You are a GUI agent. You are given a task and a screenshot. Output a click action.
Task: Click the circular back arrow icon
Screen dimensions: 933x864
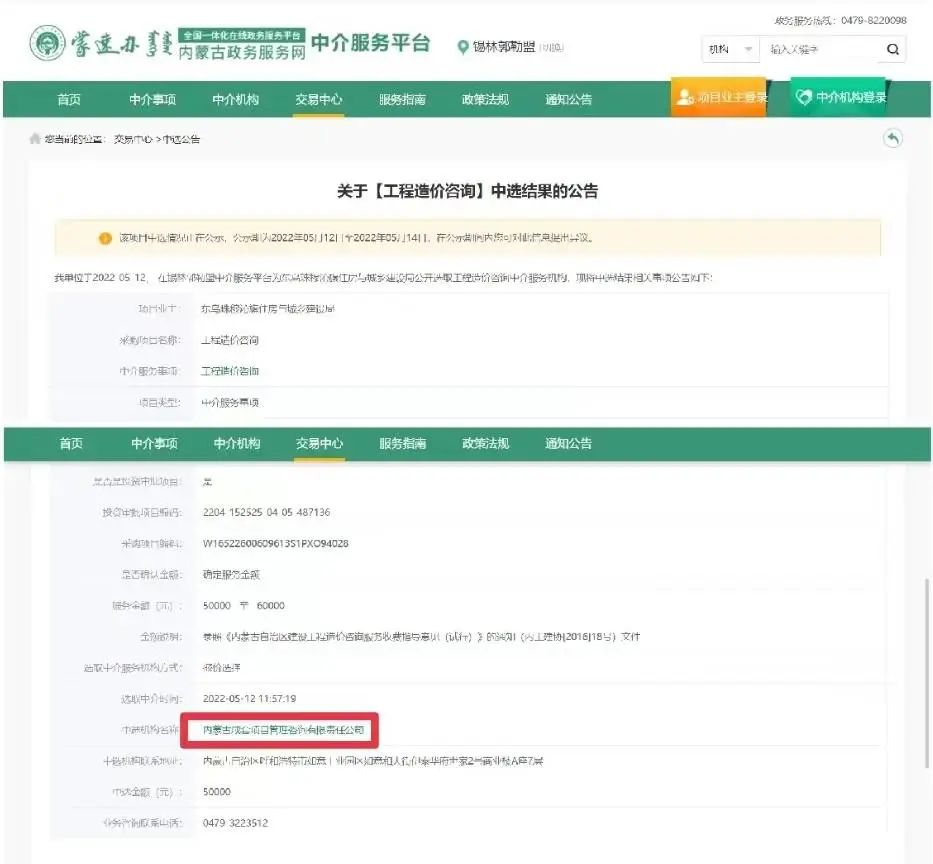point(892,139)
